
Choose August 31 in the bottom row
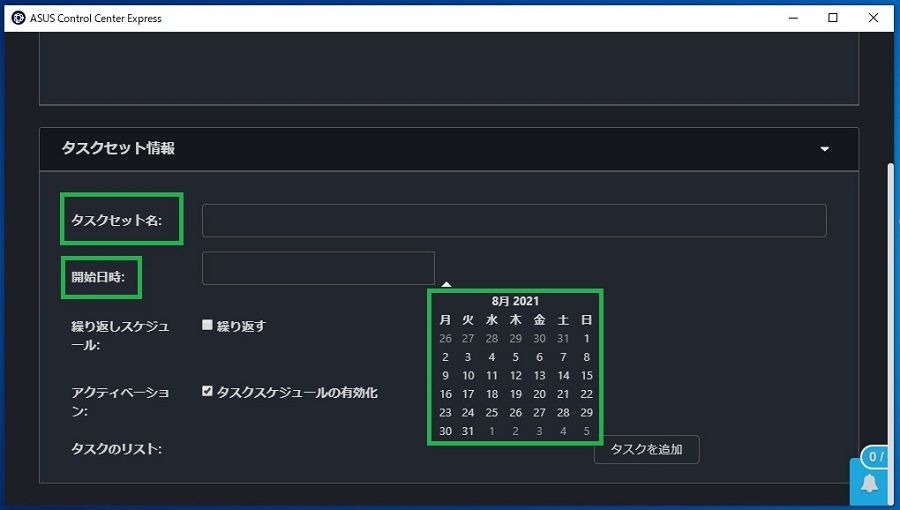[468, 431]
